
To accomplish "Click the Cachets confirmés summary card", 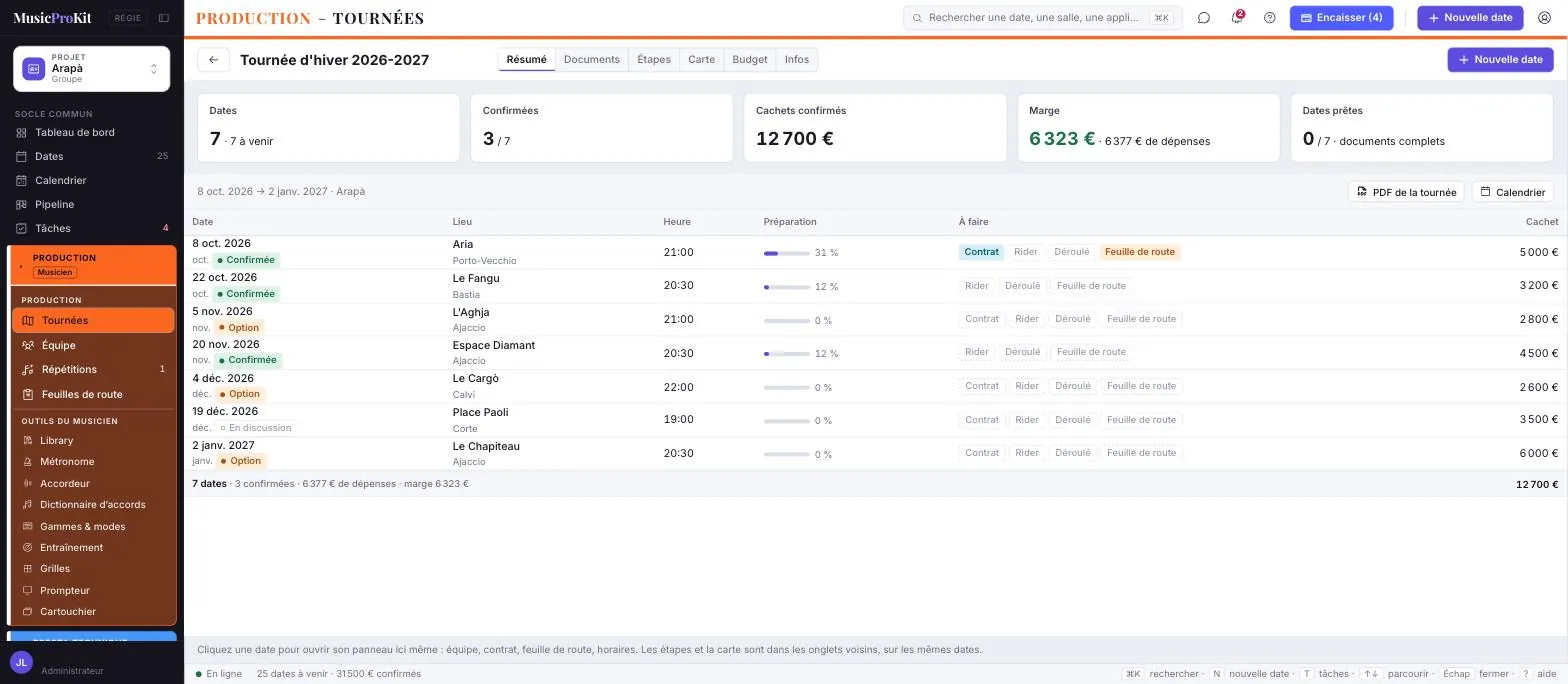I will 875,128.
